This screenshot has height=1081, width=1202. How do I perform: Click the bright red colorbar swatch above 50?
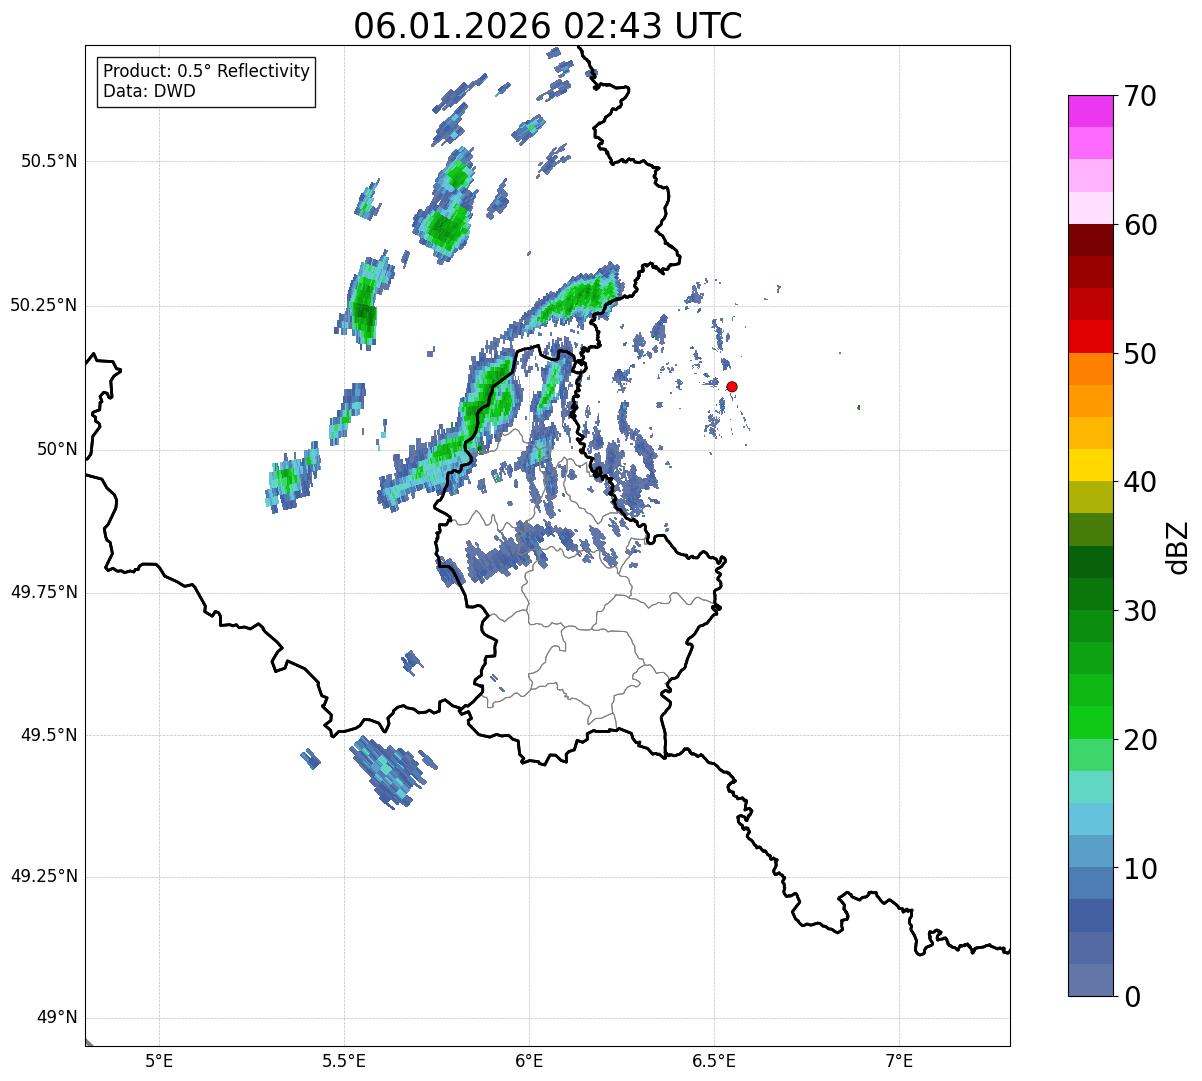pos(1091,336)
